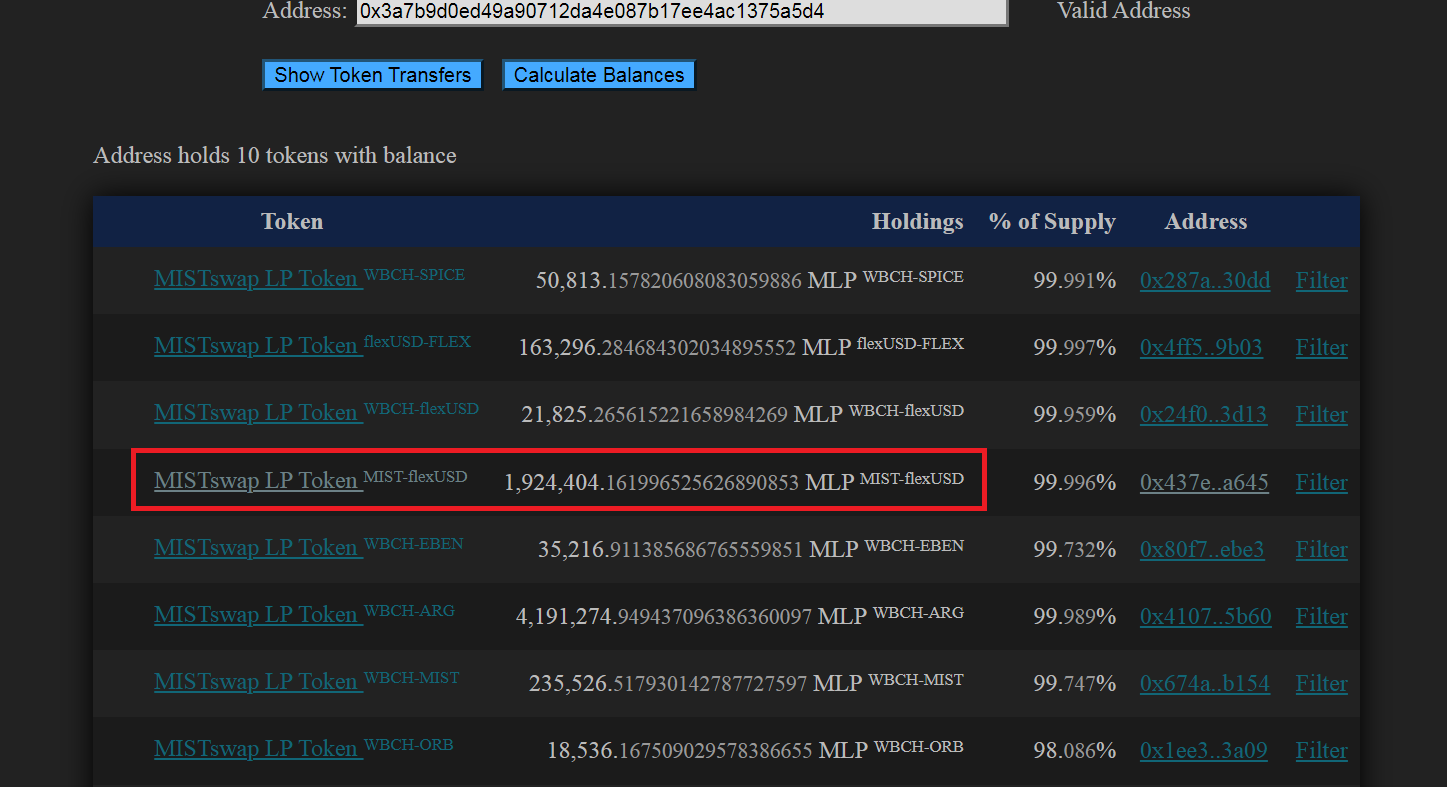Click Filter in the flexUSD-FLEX row

click(1322, 347)
